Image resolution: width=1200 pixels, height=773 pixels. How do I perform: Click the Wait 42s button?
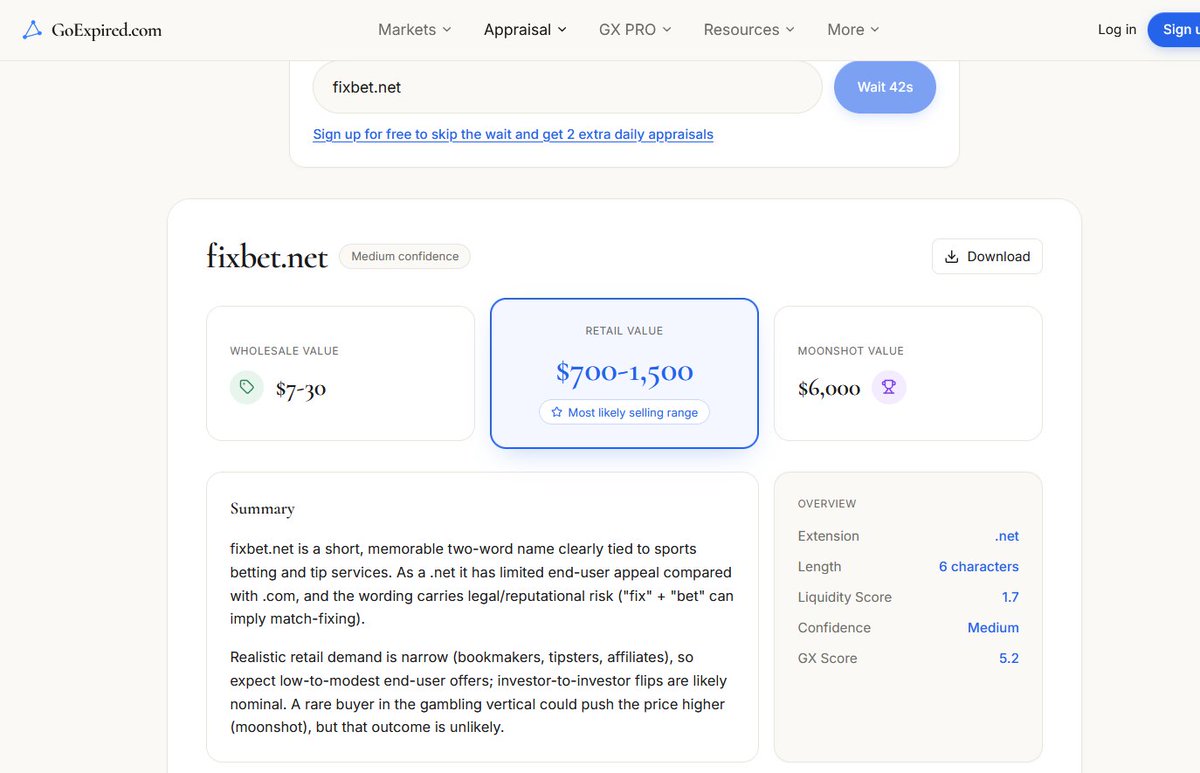[885, 87]
